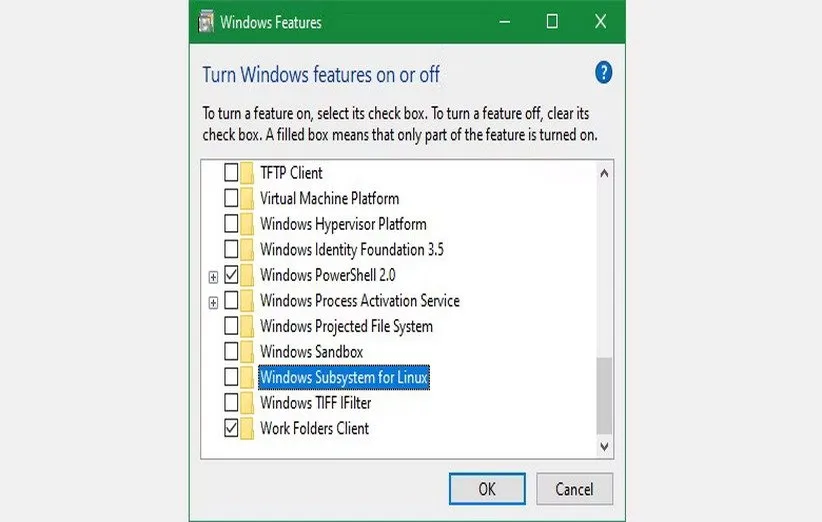Click the scrollbar down arrow
The image size is (822, 522).
[604, 447]
